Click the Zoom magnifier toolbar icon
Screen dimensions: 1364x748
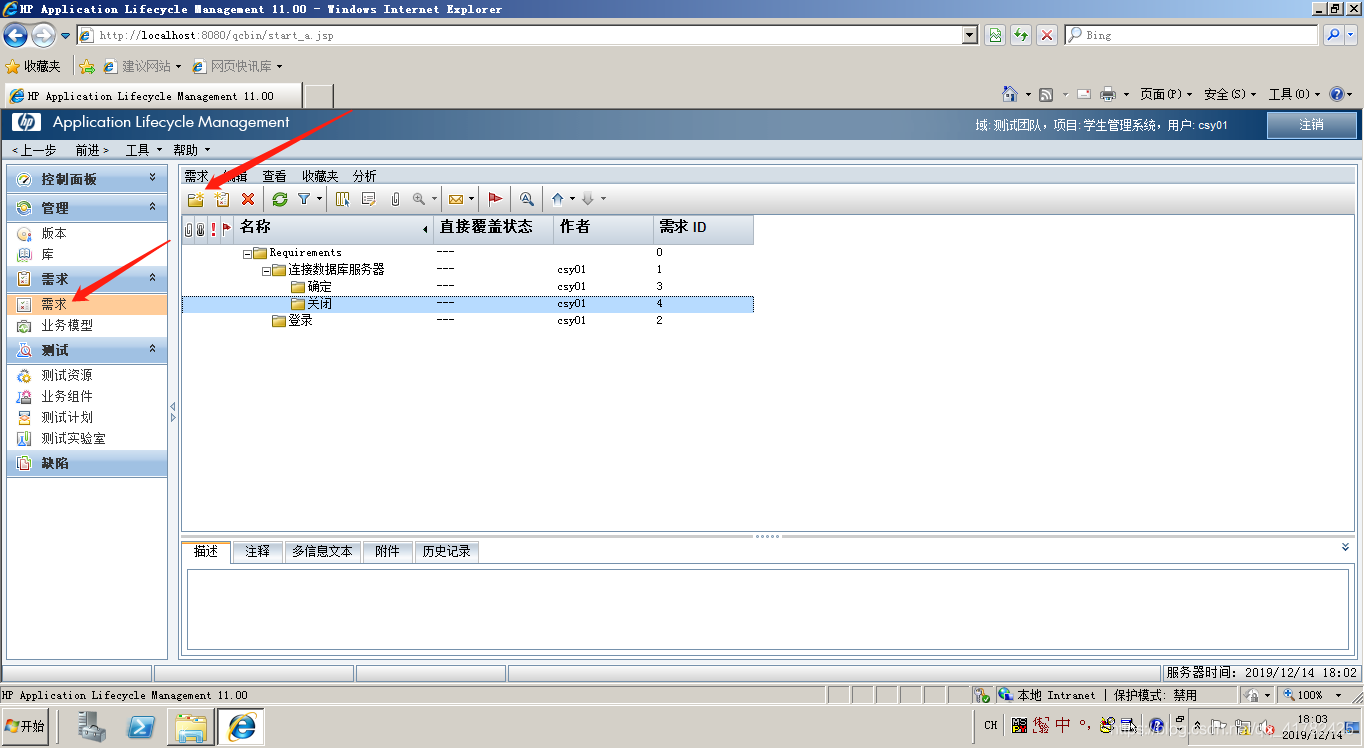(x=419, y=199)
